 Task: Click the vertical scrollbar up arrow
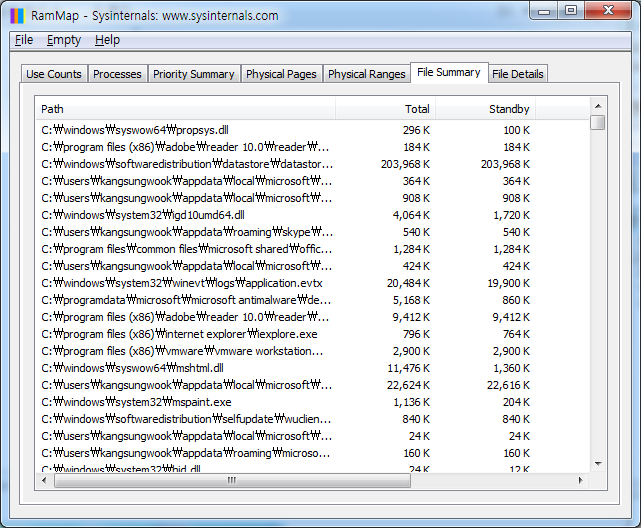[x=598, y=106]
